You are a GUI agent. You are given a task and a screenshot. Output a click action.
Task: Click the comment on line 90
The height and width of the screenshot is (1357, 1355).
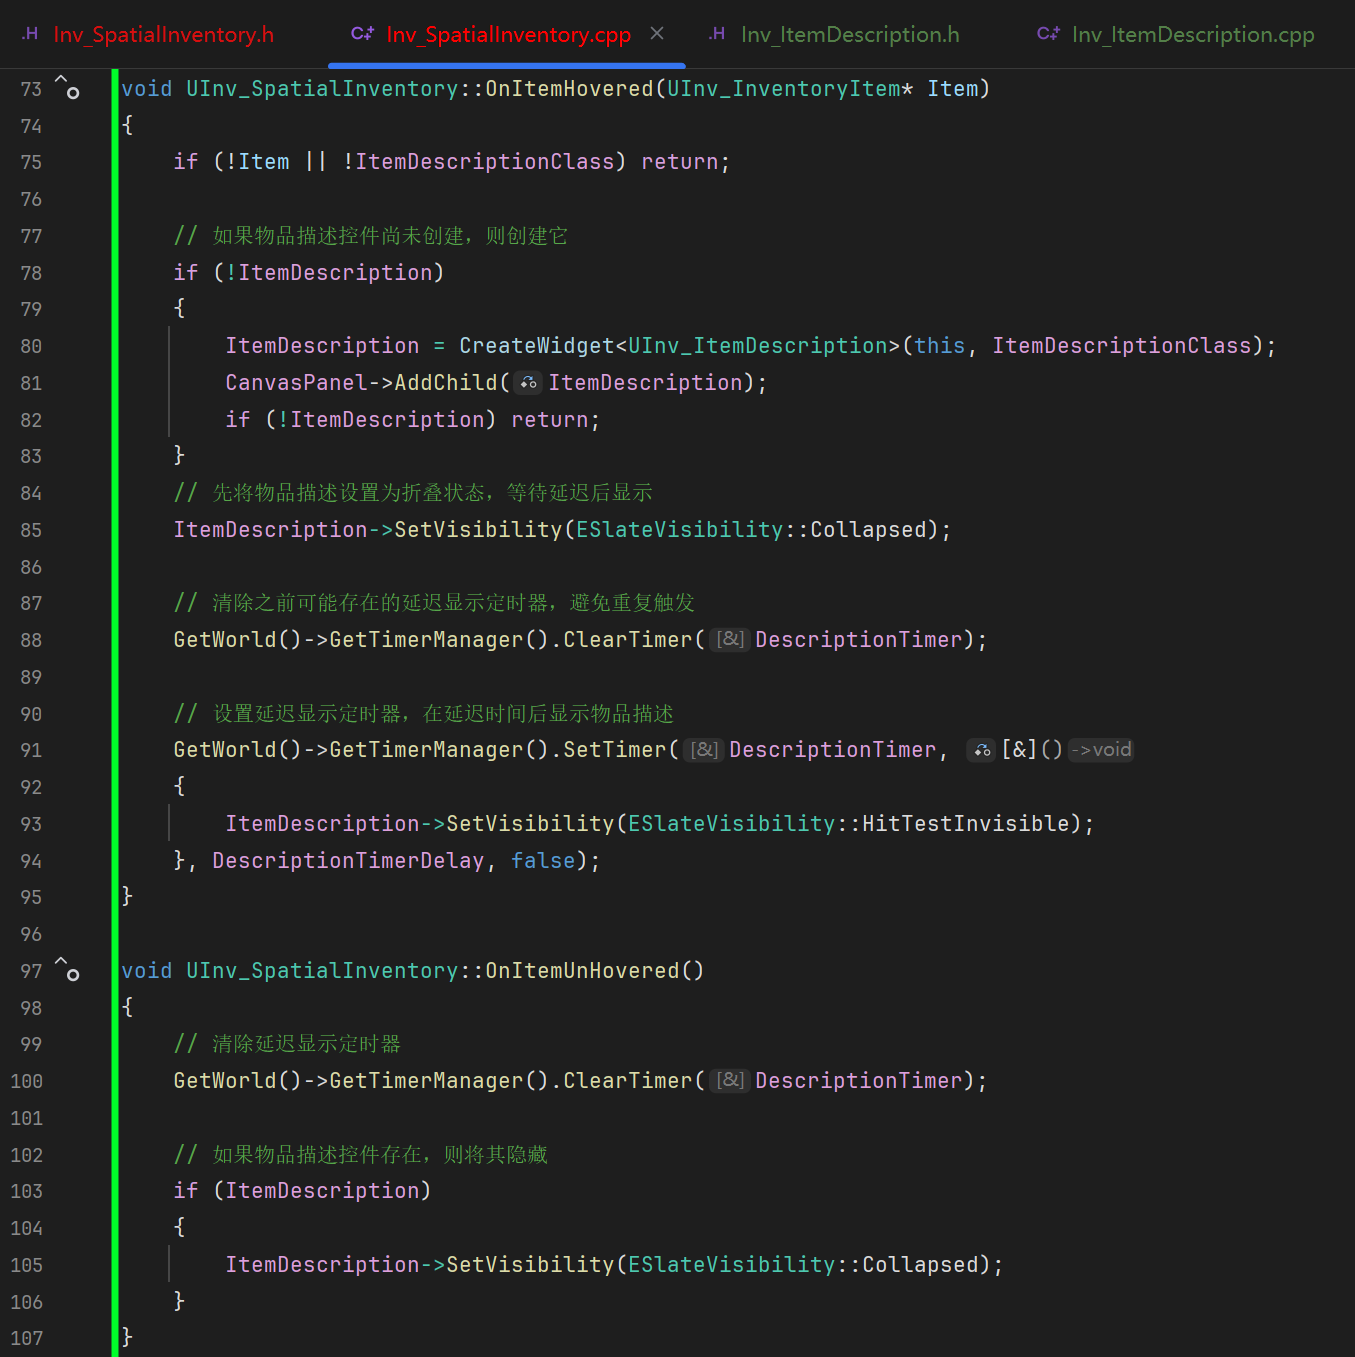click(x=424, y=713)
